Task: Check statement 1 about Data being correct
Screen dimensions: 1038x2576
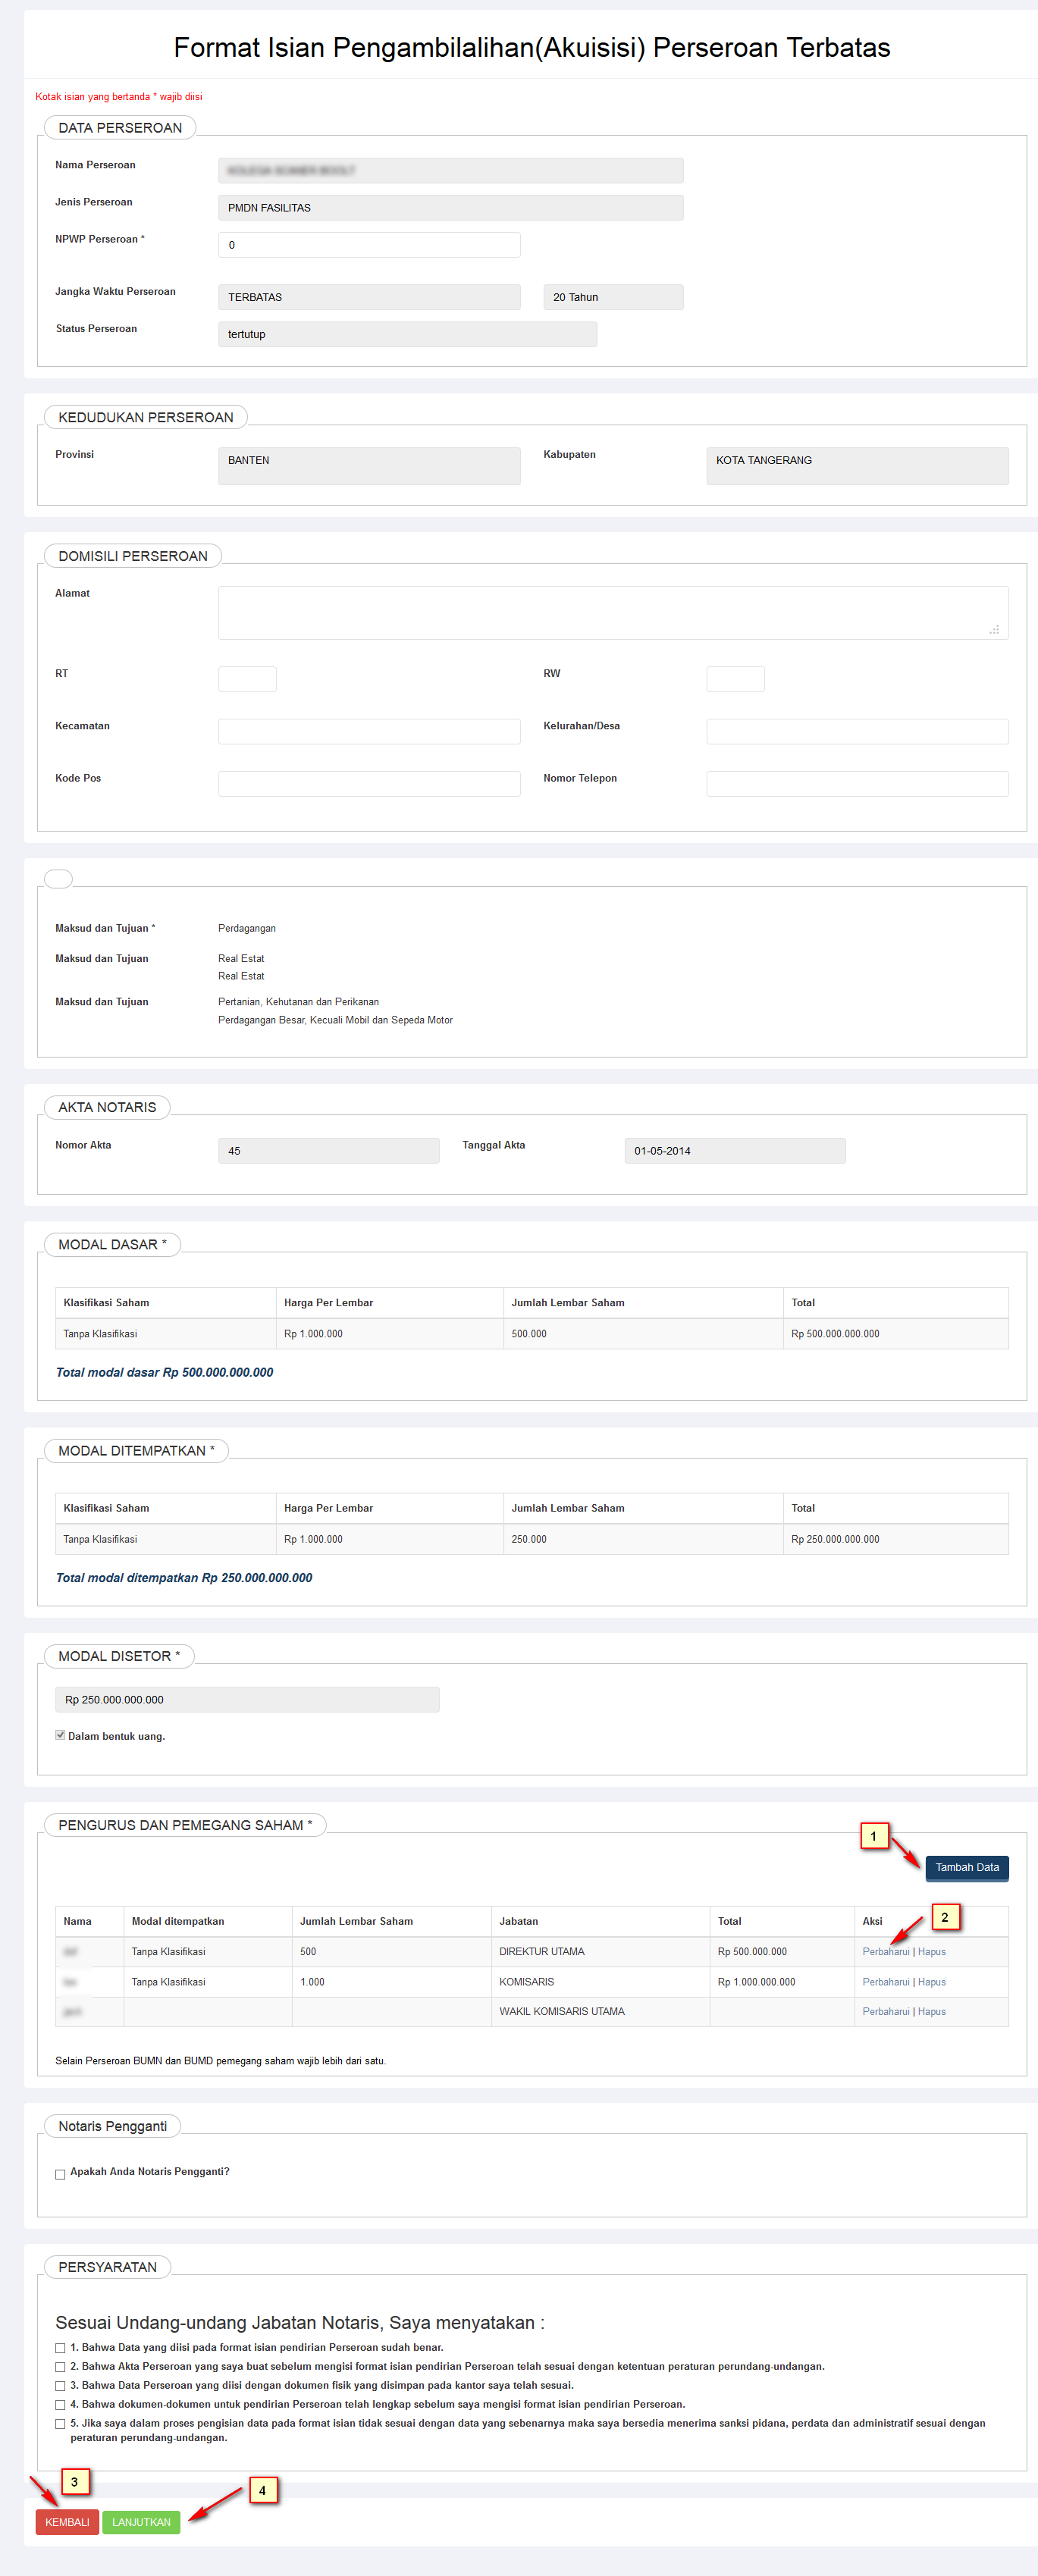Action: [61, 2348]
